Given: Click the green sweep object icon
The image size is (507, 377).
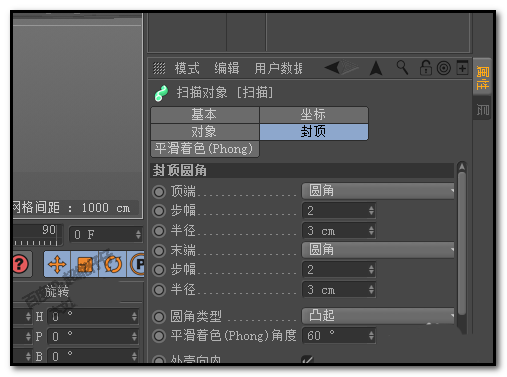Looking at the screenshot, I should click(161, 93).
